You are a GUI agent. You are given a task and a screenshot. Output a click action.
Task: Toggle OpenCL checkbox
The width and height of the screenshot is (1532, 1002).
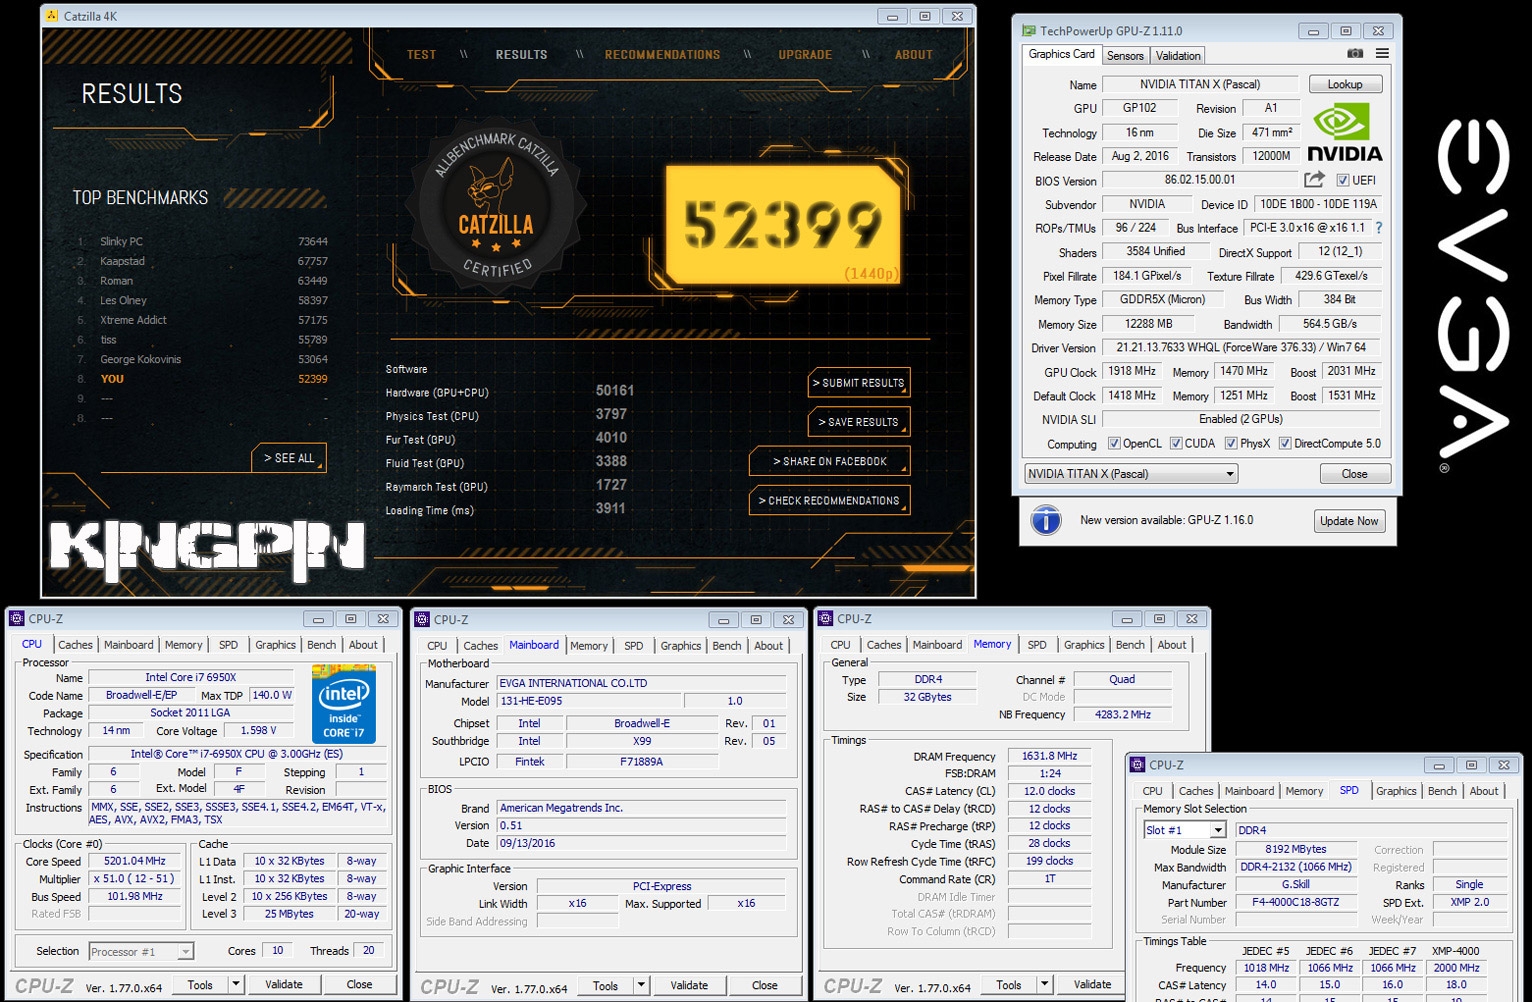point(1114,443)
